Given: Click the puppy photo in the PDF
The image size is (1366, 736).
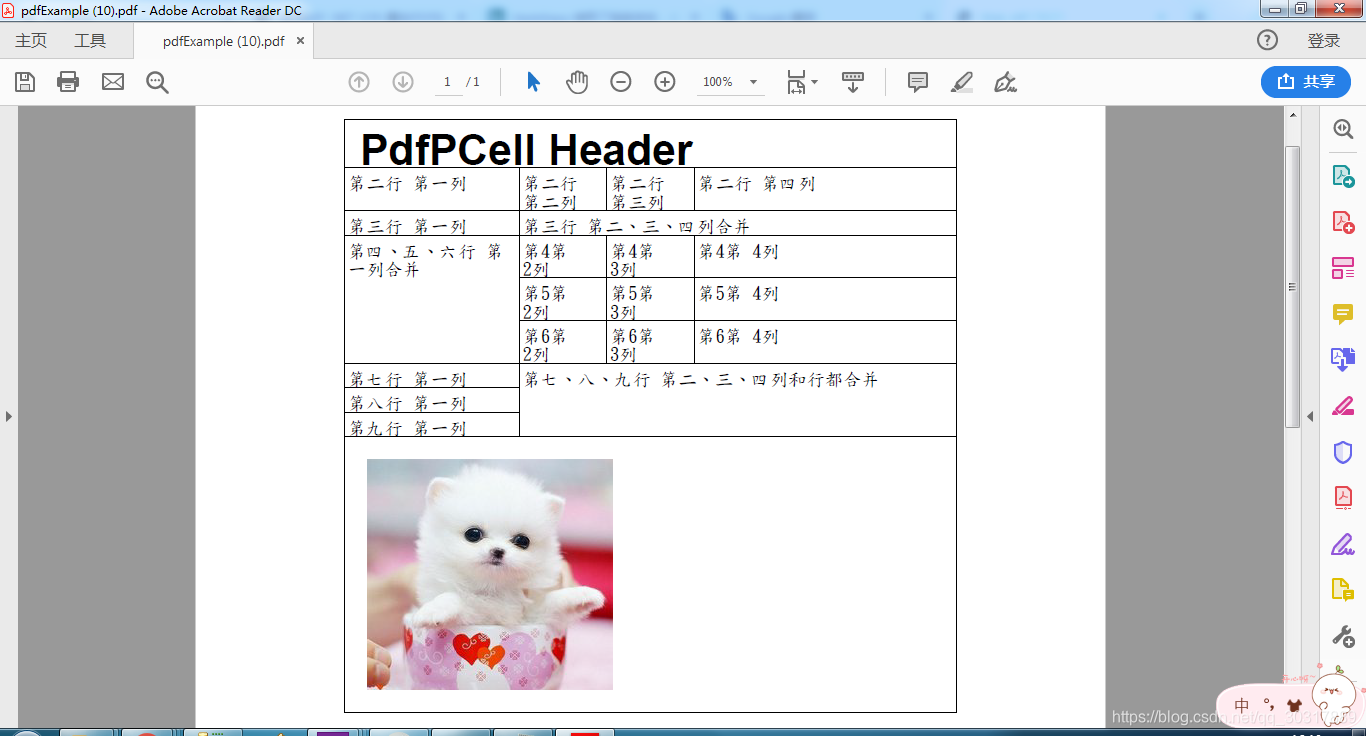Looking at the screenshot, I should [489, 573].
